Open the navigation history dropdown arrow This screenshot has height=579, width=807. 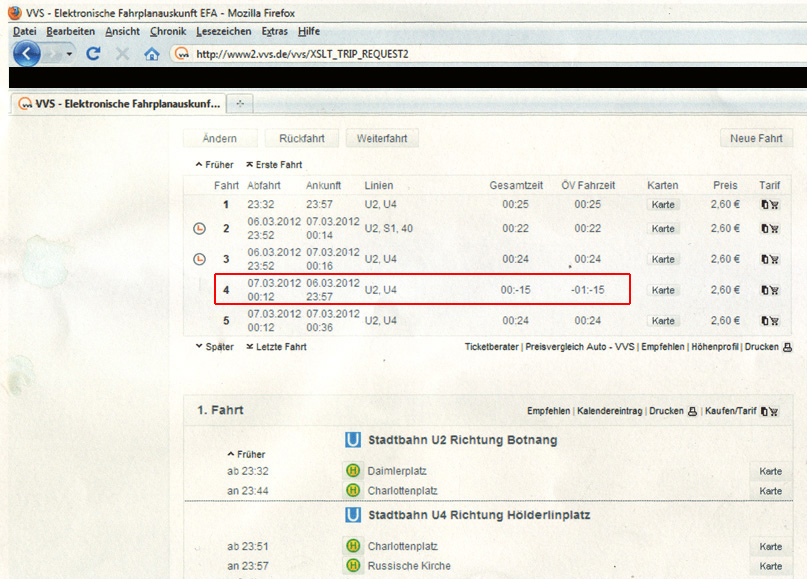point(69,54)
